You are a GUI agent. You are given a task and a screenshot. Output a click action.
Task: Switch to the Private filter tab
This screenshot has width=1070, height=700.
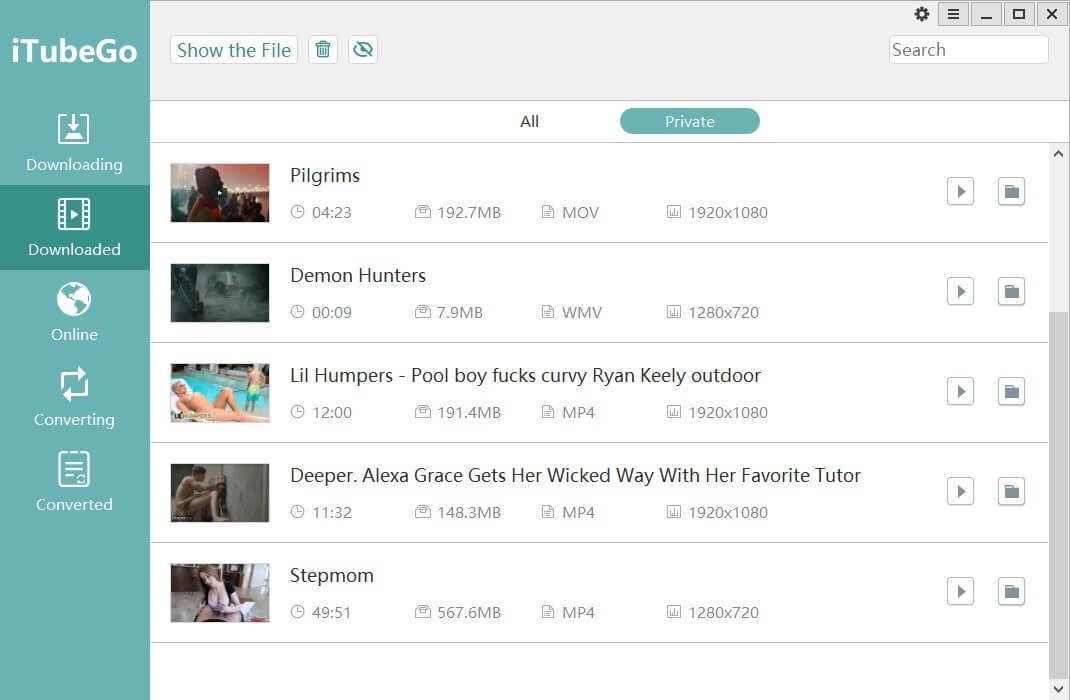tap(689, 121)
